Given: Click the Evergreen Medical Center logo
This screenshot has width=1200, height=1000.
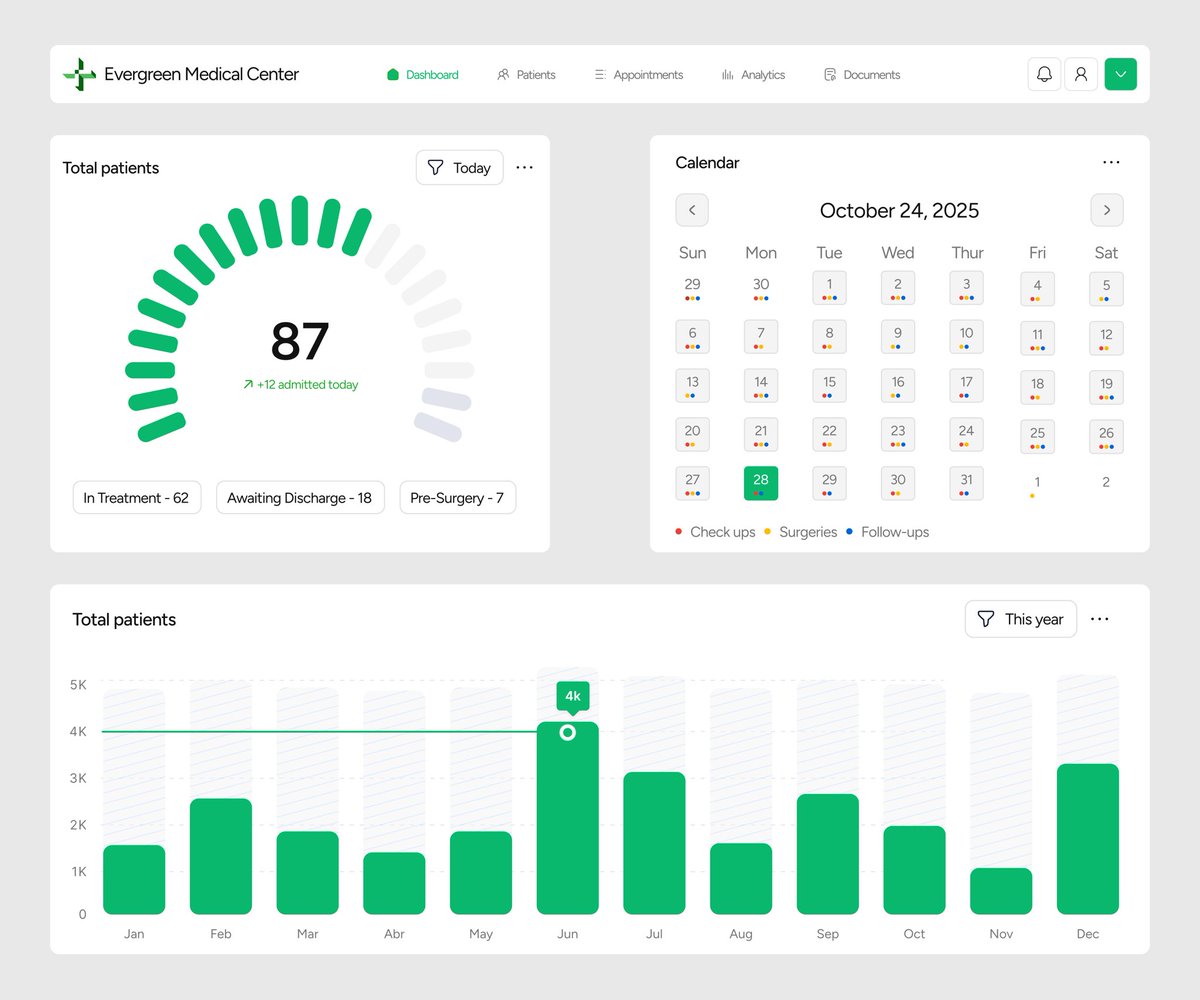Looking at the screenshot, I should [180, 74].
